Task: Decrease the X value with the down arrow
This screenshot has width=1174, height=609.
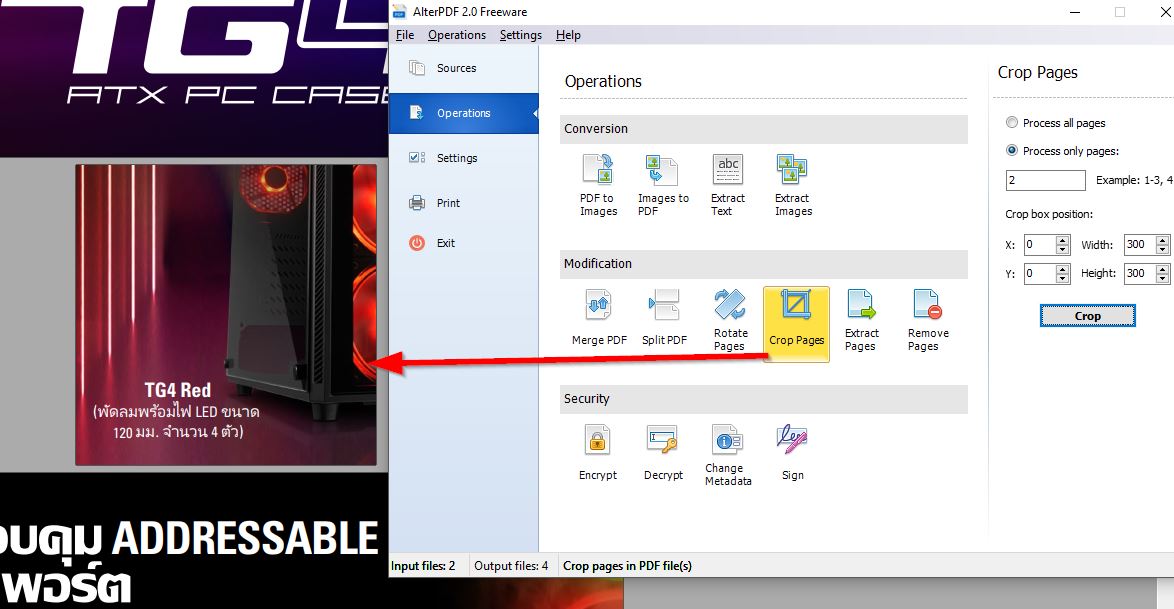Action: coord(1062,249)
